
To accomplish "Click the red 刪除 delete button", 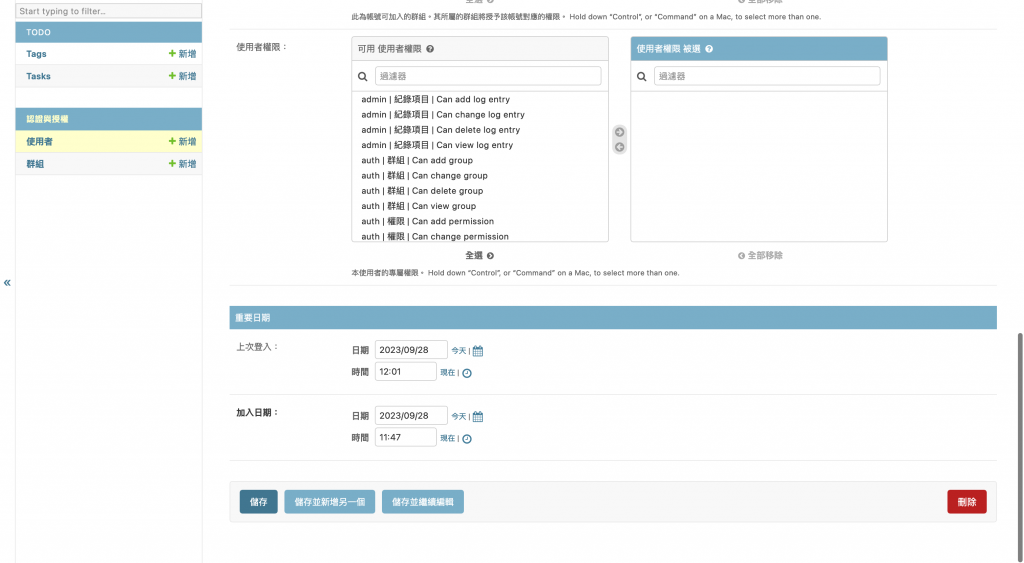I will (x=967, y=502).
